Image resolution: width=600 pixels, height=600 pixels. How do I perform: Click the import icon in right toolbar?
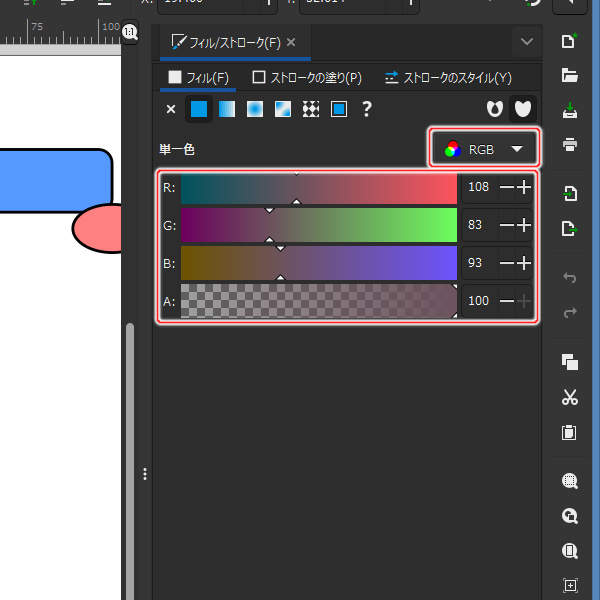coord(570,193)
